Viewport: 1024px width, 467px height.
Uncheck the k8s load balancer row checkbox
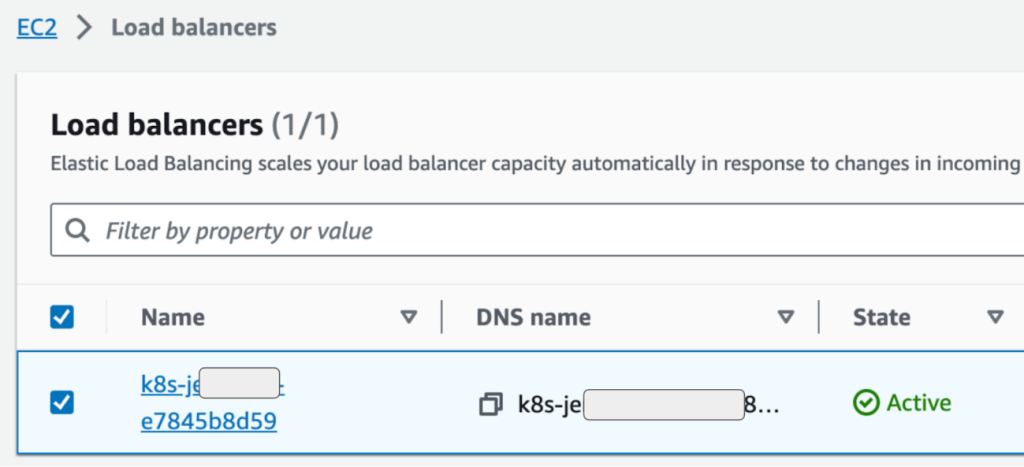click(x=62, y=403)
